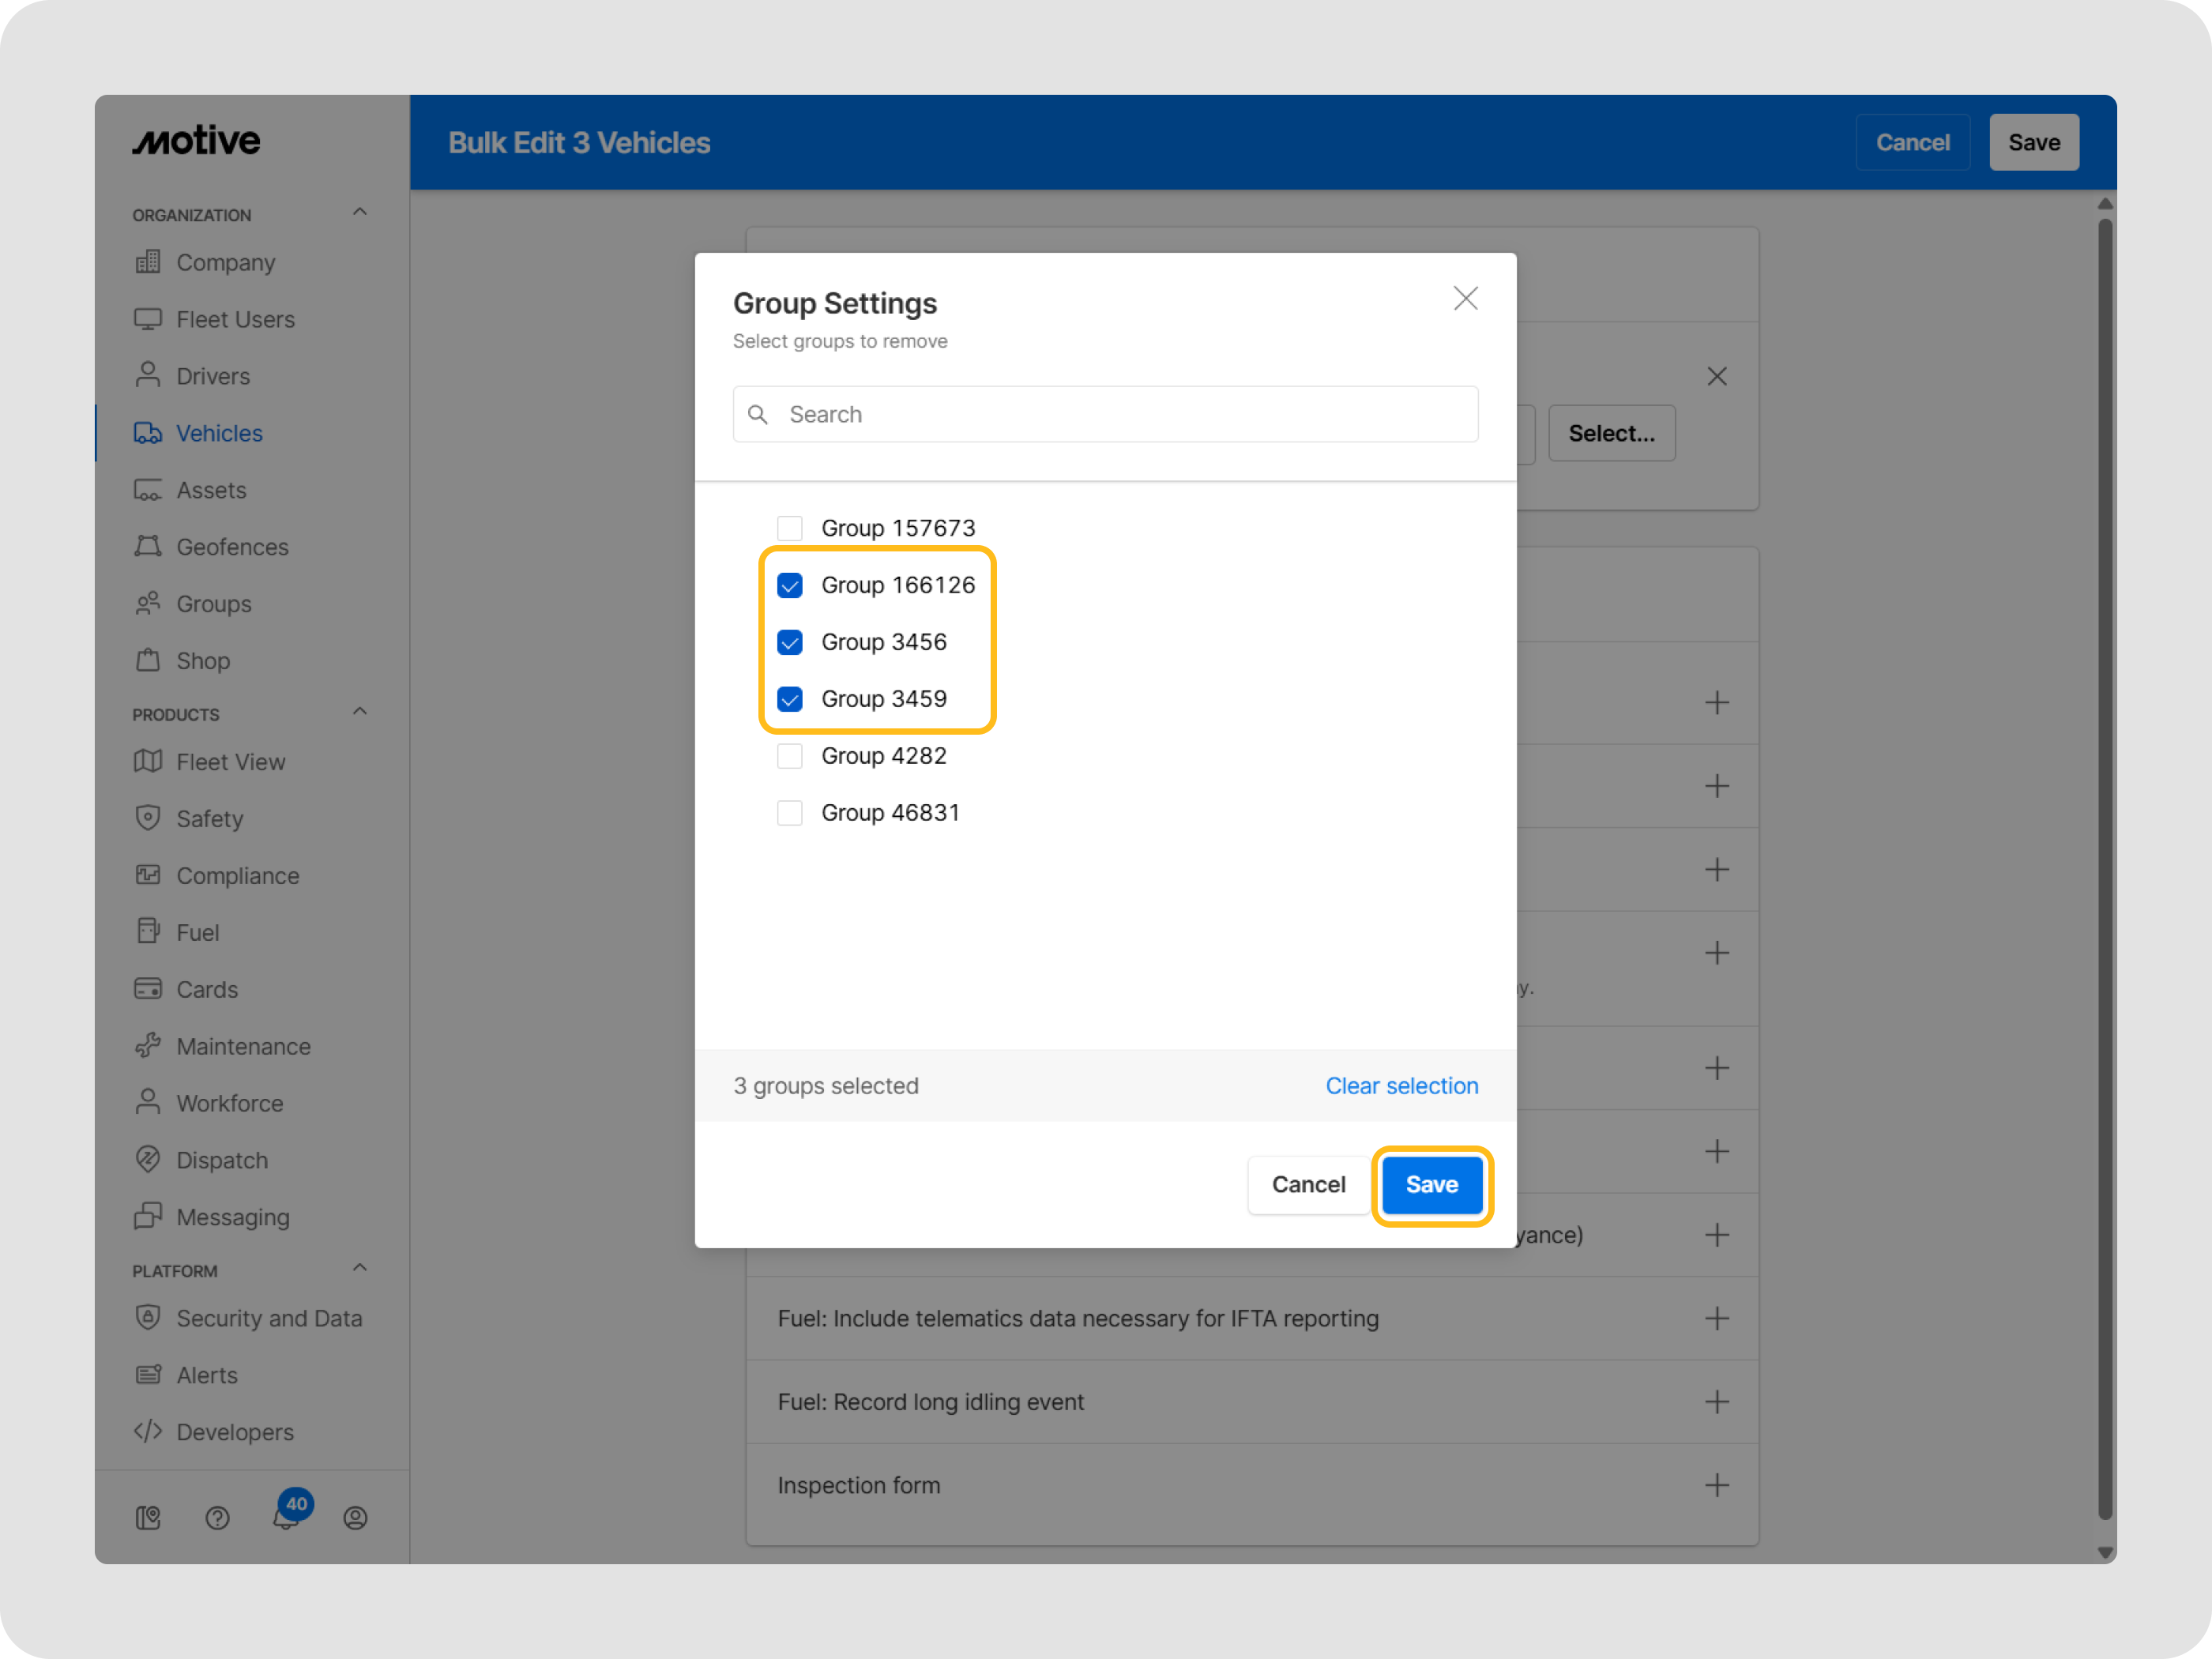Click the search magnifier icon in Group Settings
The image size is (2212, 1659).
tap(758, 414)
